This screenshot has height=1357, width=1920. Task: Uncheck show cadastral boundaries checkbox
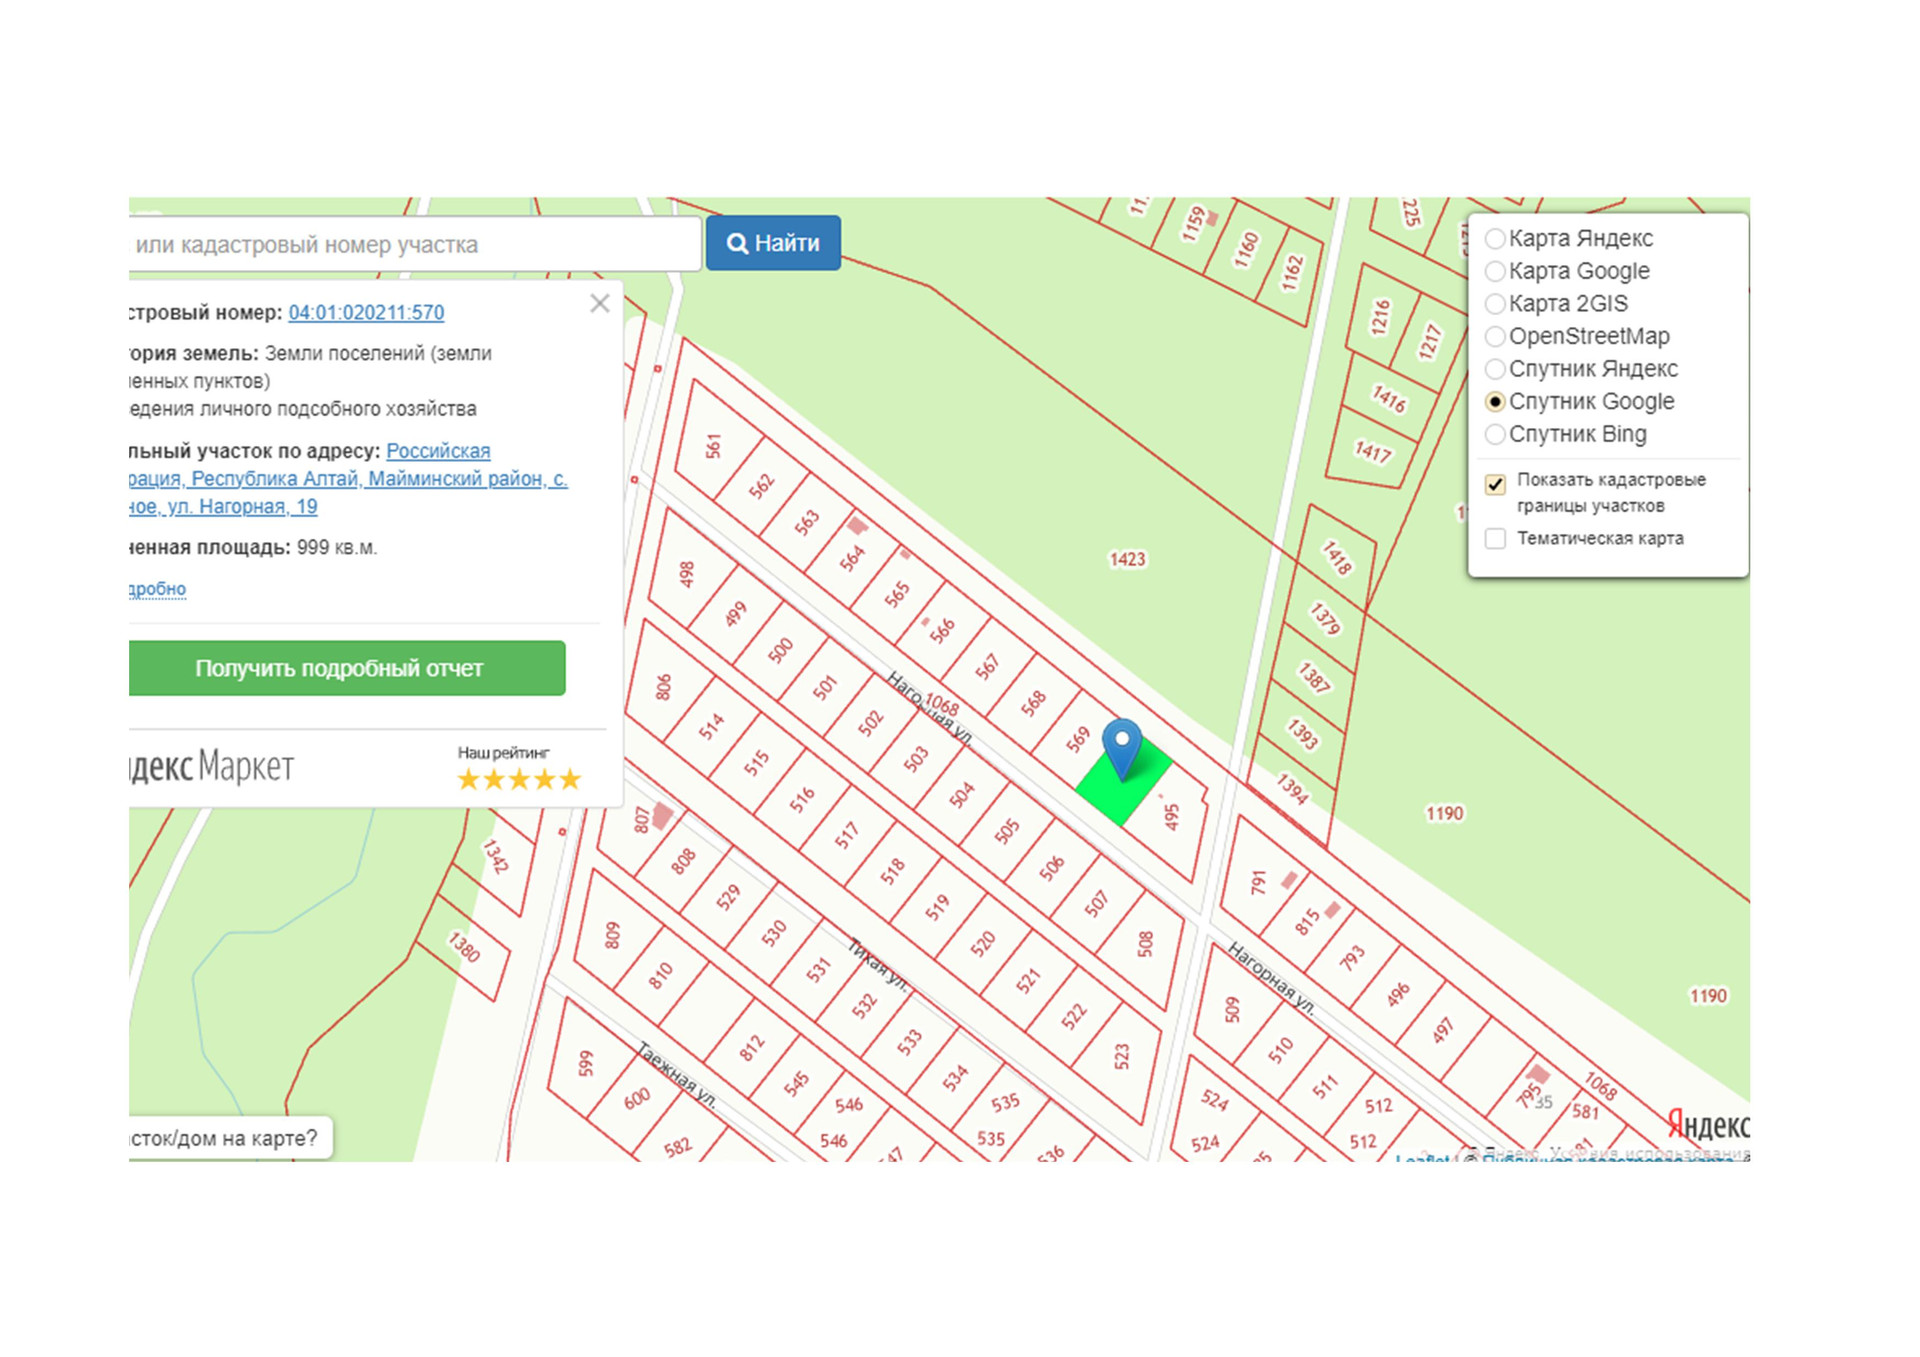(1495, 485)
